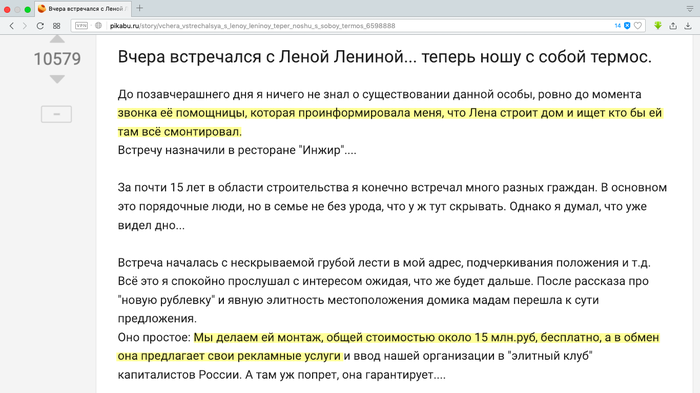Click the rating number 10579
The height and width of the screenshot is (393, 700).
coord(57,59)
